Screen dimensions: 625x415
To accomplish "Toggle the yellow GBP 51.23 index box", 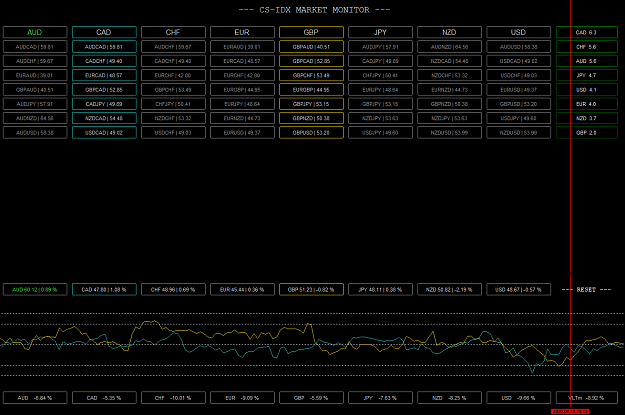I will [311, 289].
